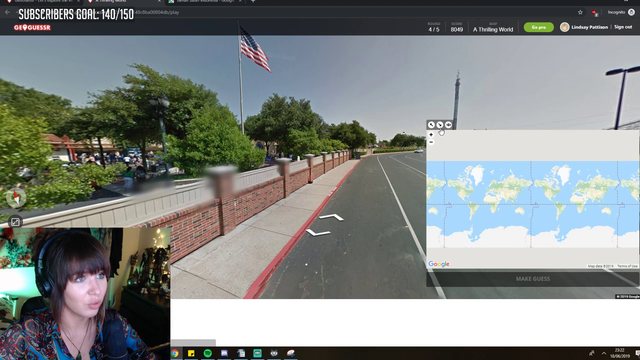Zoom in on the guess map
This screenshot has width=640, height=360.
coord(431,134)
